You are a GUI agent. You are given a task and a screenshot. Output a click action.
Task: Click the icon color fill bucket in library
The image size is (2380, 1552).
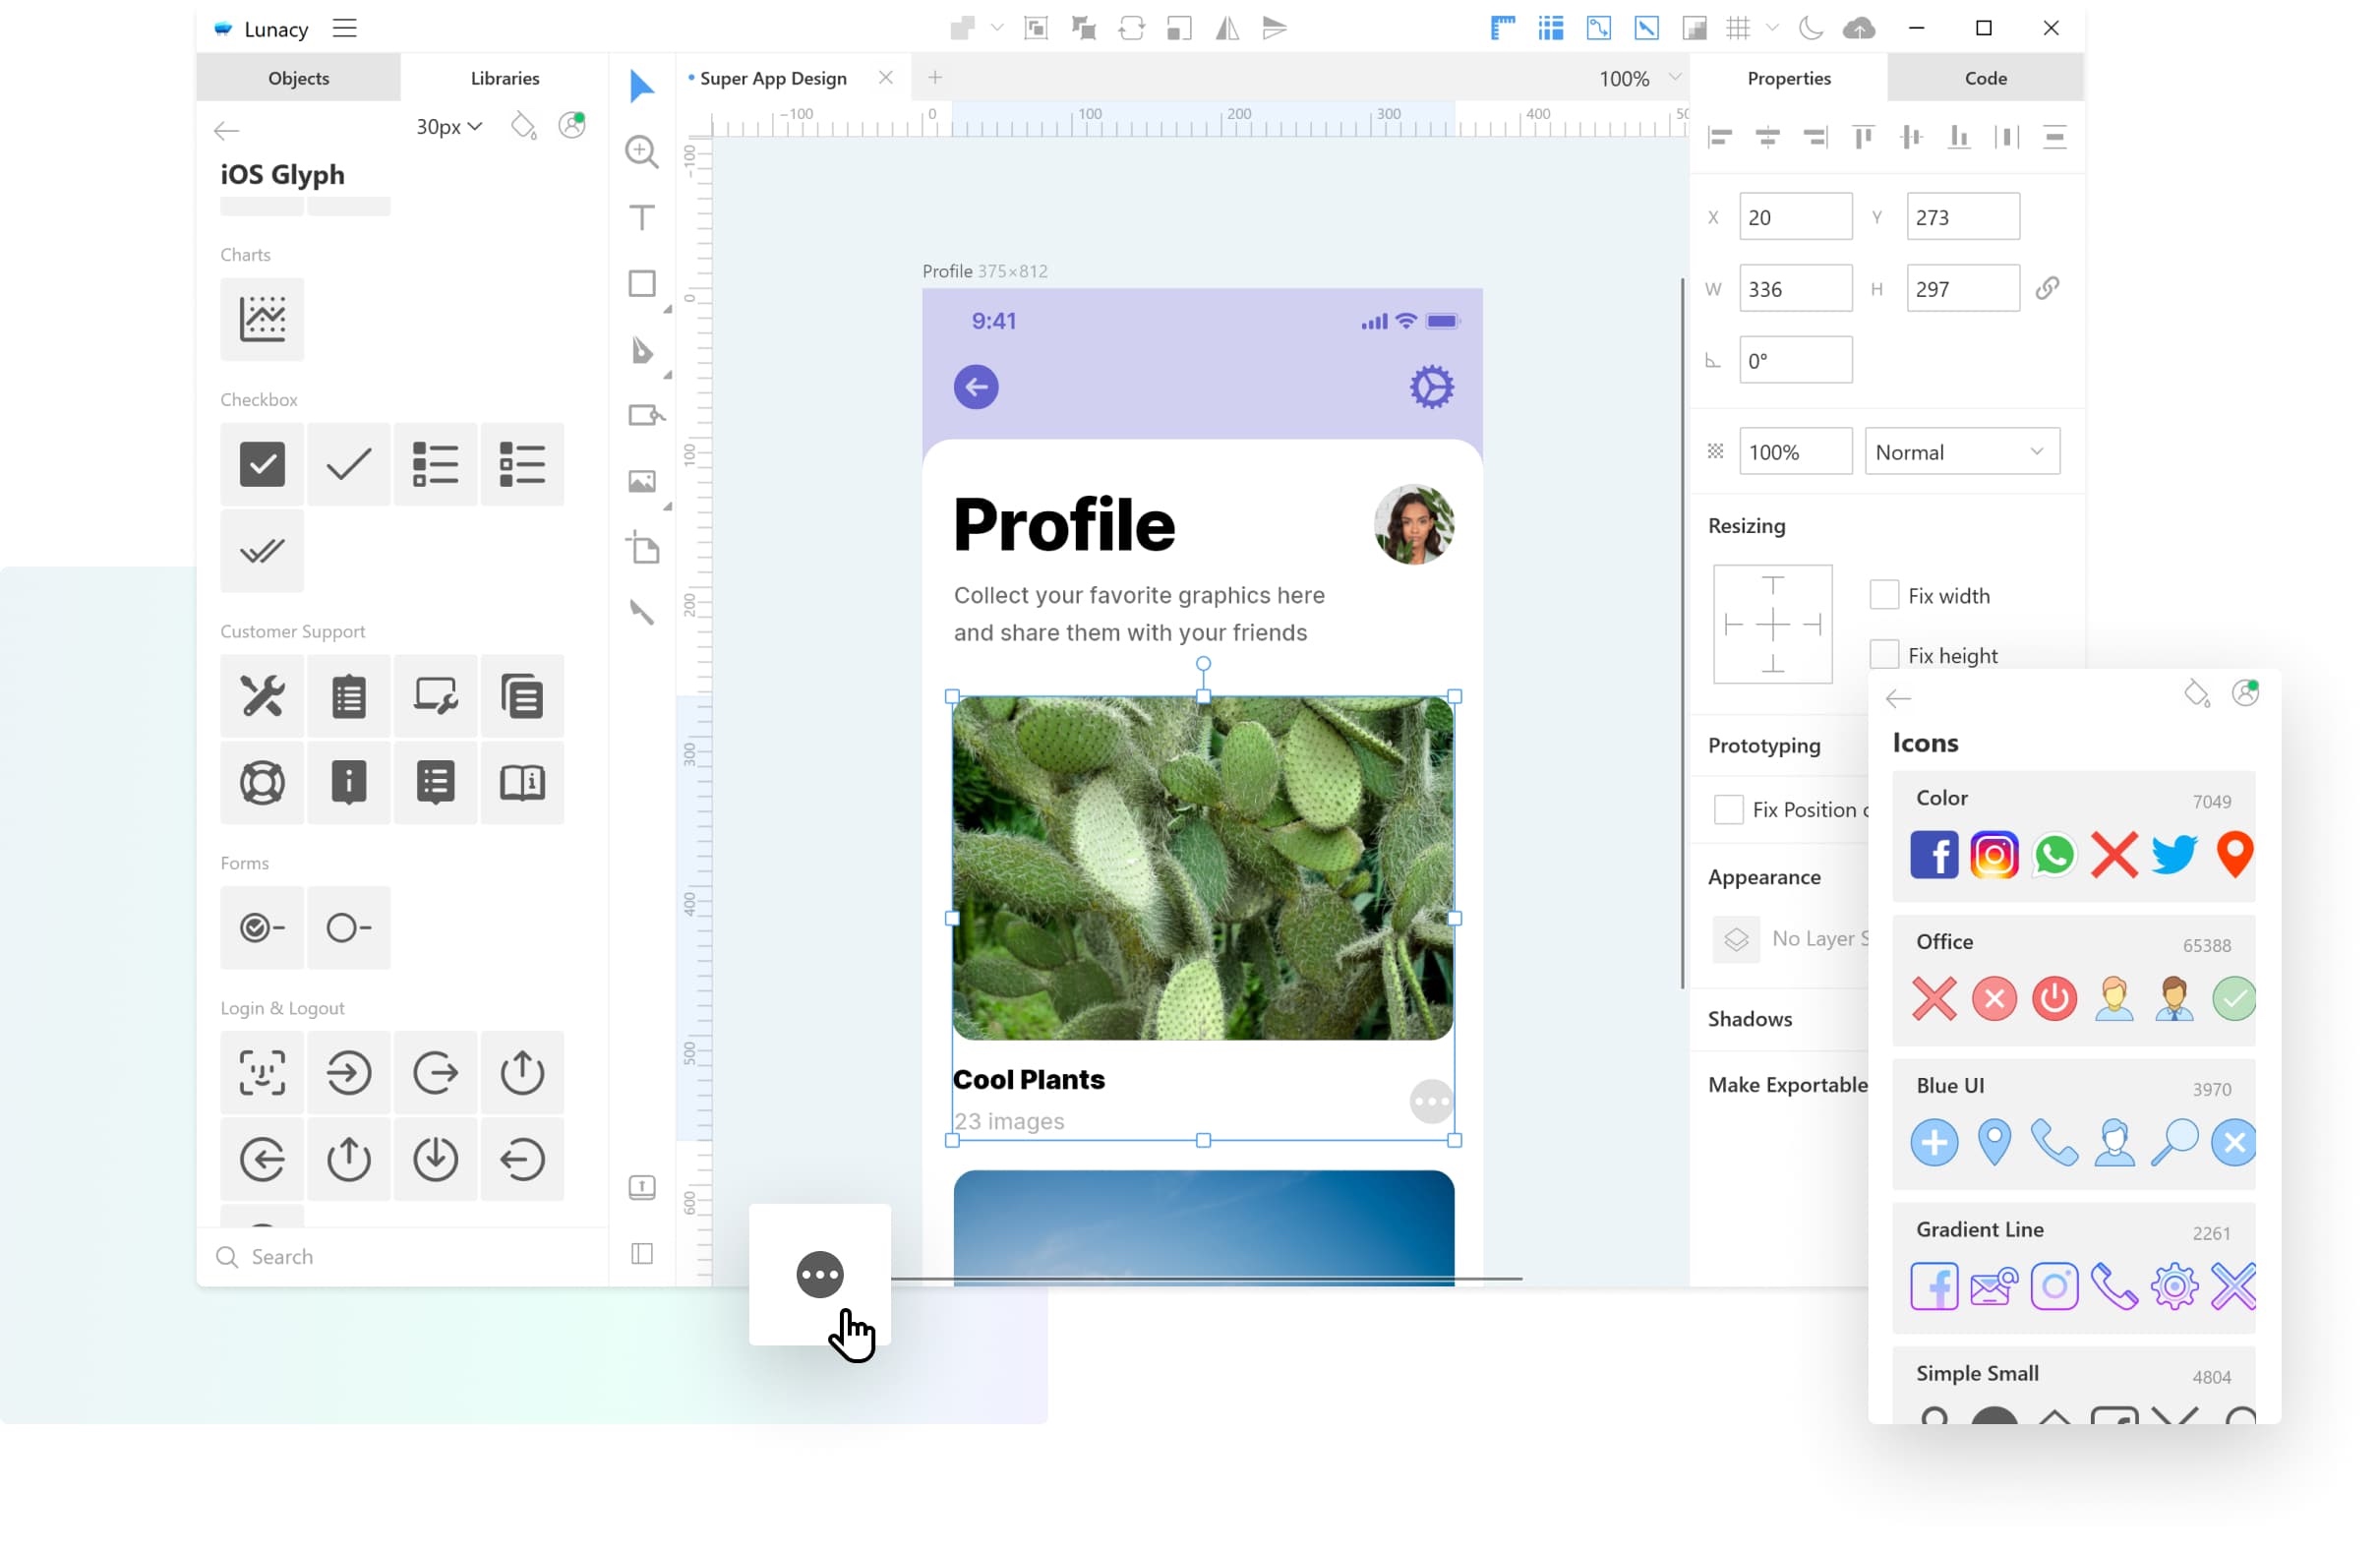[x=523, y=126]
